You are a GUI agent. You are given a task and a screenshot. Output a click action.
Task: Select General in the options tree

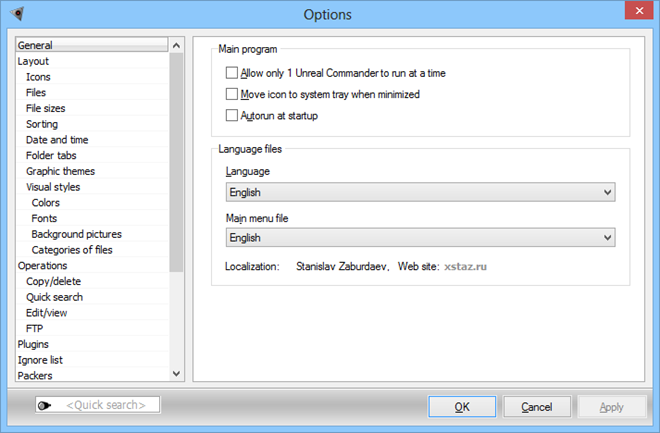(x=92, y=45)
